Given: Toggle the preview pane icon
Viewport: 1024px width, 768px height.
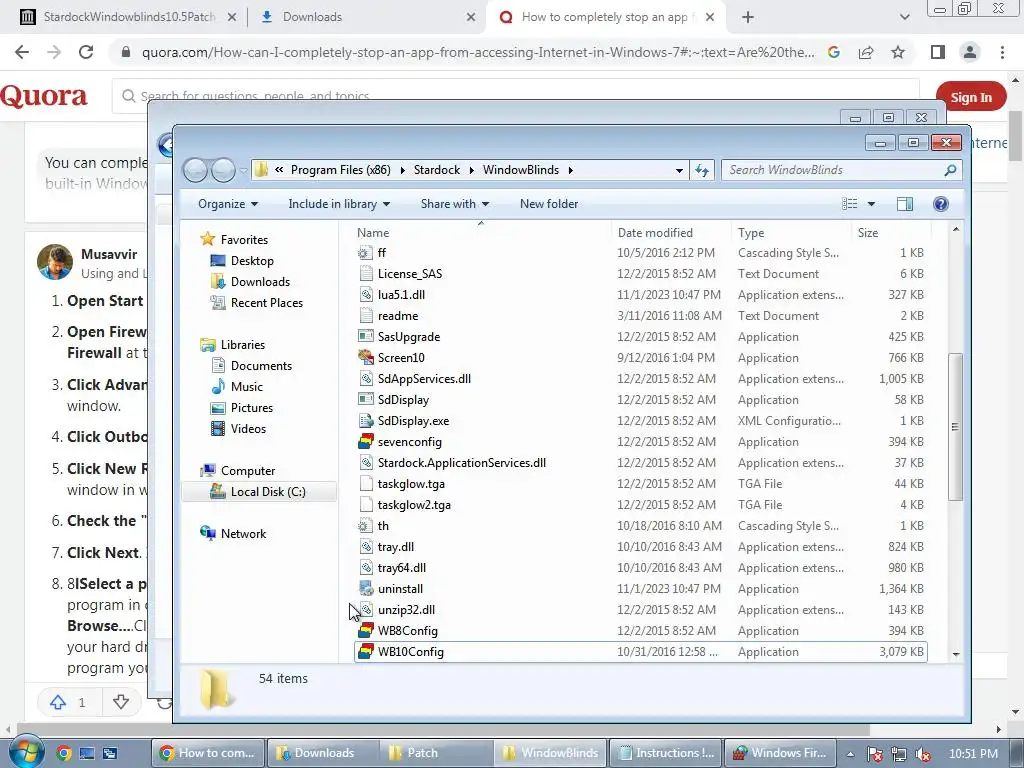Looking at the screenshot, I should [x=904, y=204].
